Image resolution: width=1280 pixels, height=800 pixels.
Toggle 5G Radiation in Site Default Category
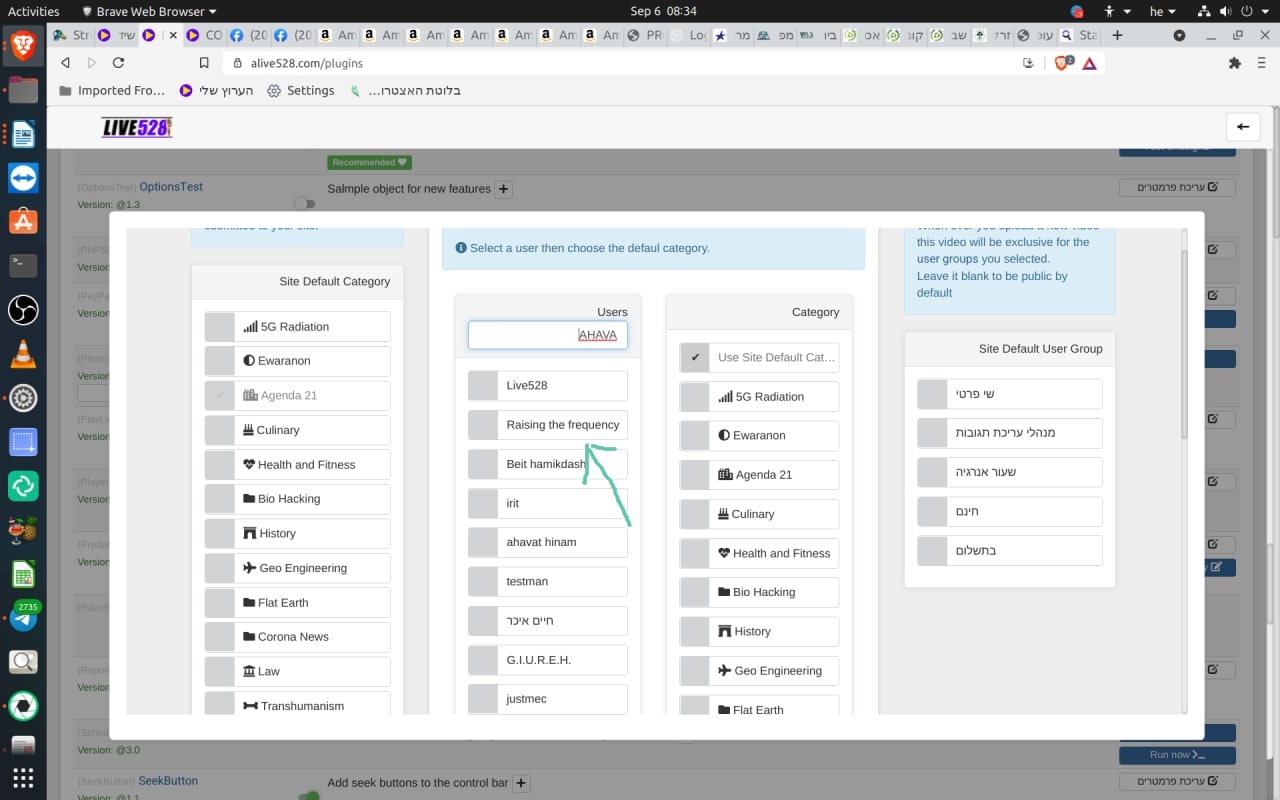pyautogui.click(x=219, y=326)
